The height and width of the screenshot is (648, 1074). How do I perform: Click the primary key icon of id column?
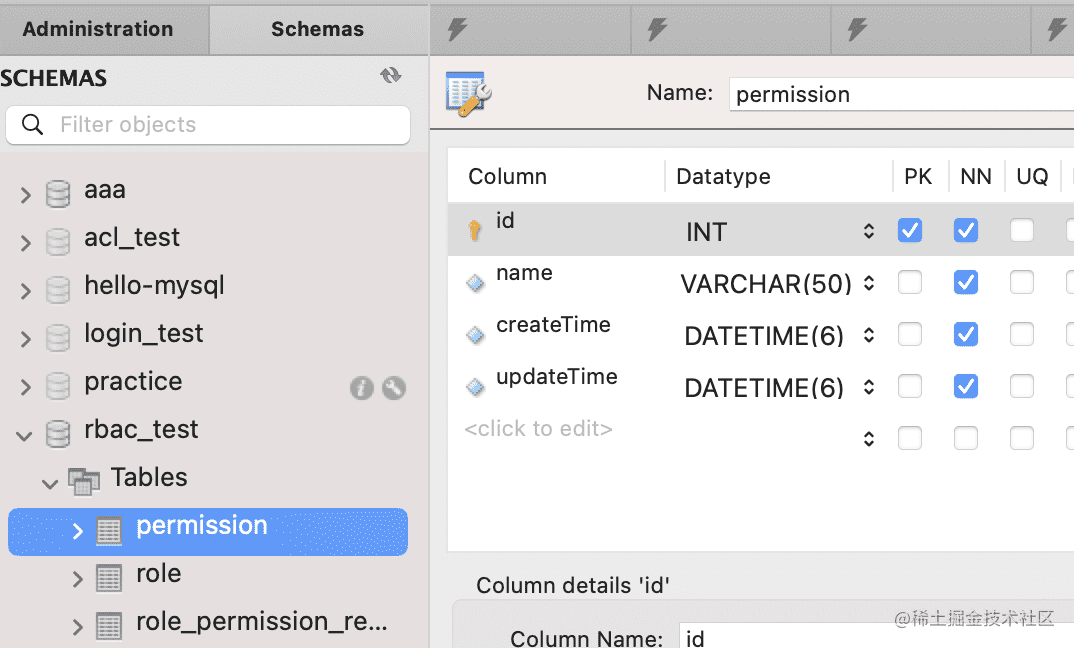pos(475,231)
